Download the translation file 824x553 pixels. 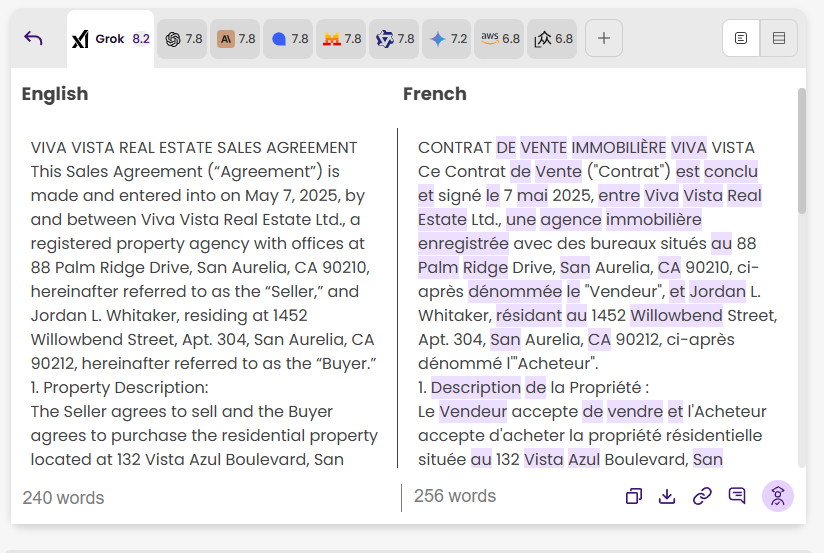[667, 496]
